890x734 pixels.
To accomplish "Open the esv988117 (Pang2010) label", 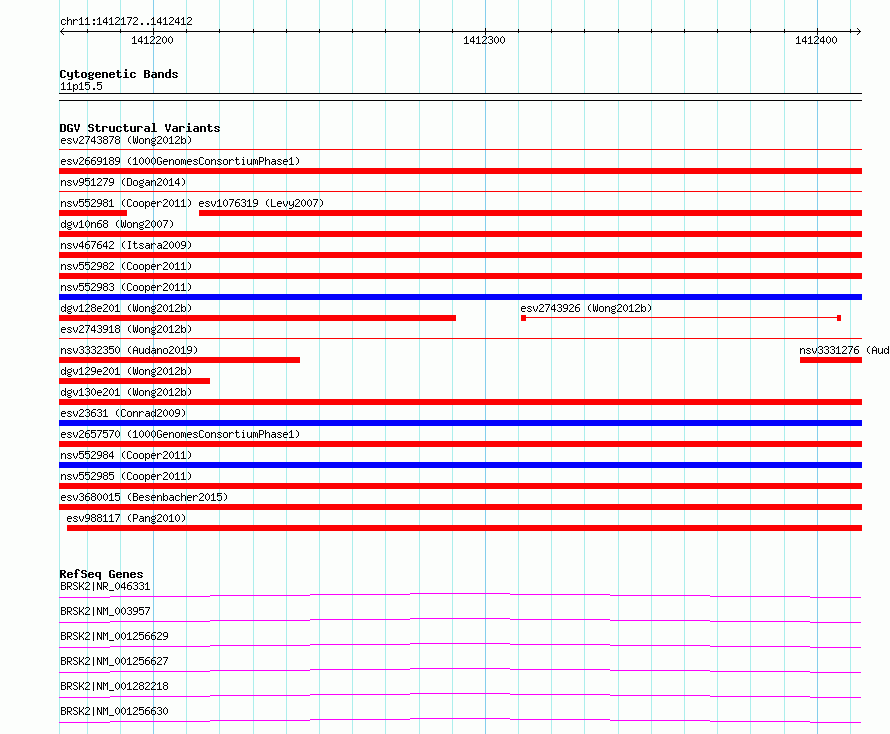I will 126,518.
